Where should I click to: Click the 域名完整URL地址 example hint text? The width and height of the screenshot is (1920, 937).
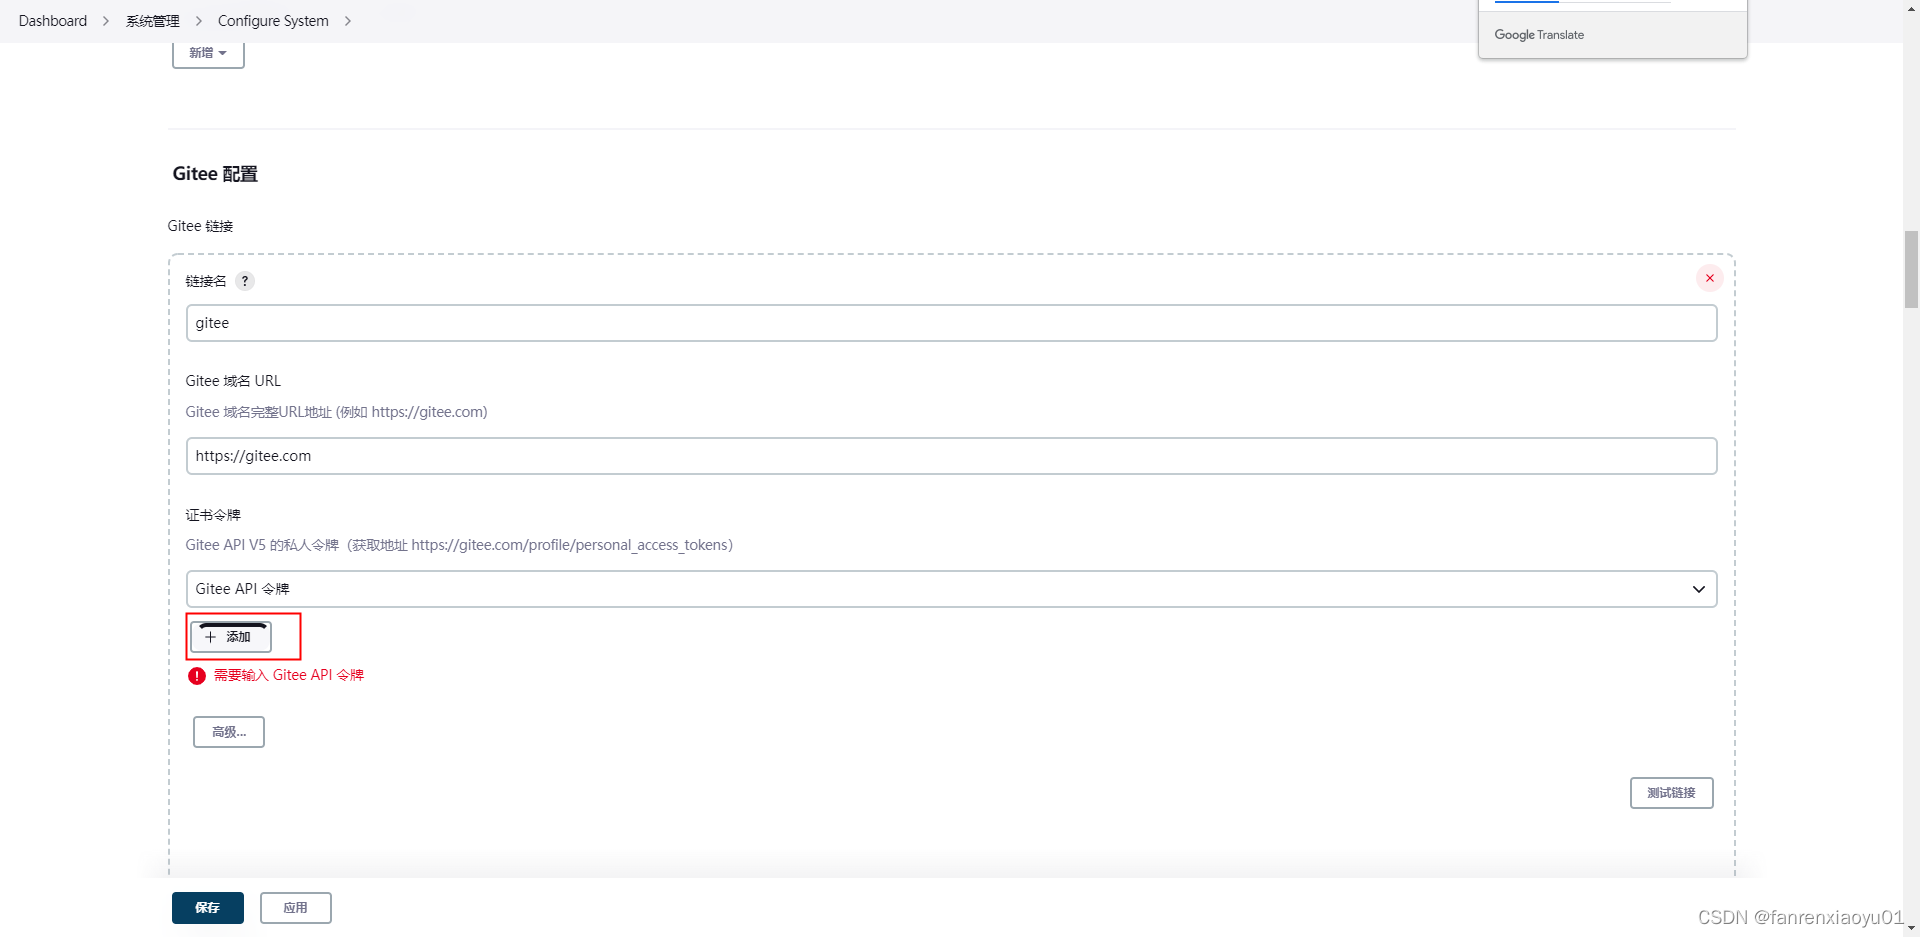(x=336, y=412)
